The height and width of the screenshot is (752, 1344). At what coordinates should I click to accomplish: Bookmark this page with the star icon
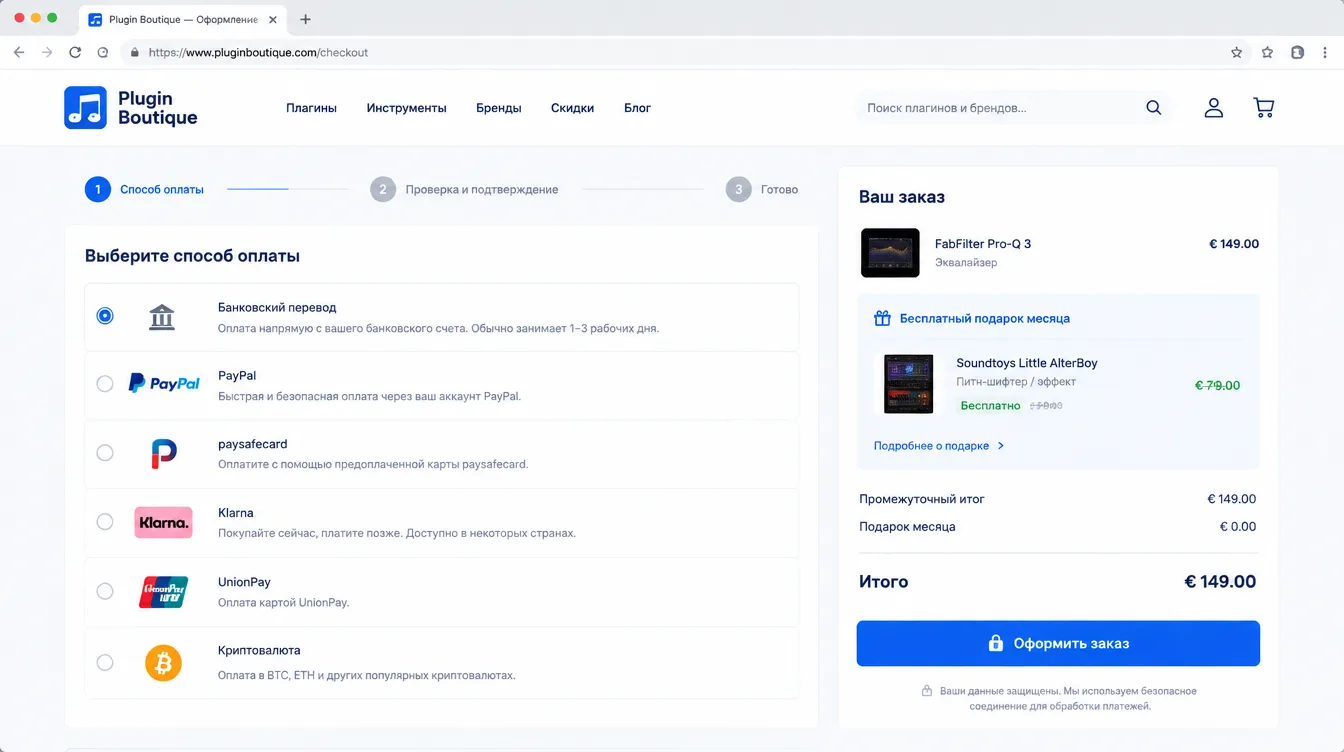coord(1237,52)
